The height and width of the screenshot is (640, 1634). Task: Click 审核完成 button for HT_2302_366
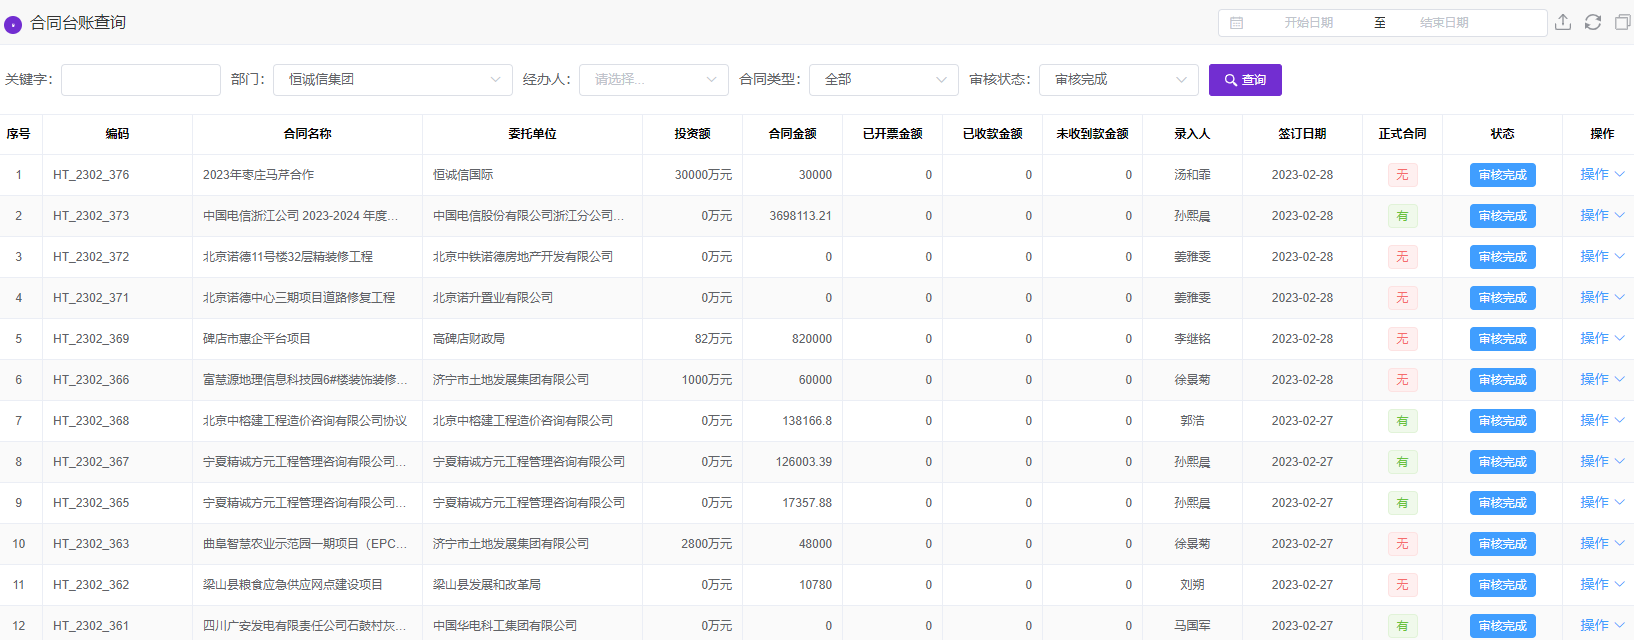[x=1502, y=380]
